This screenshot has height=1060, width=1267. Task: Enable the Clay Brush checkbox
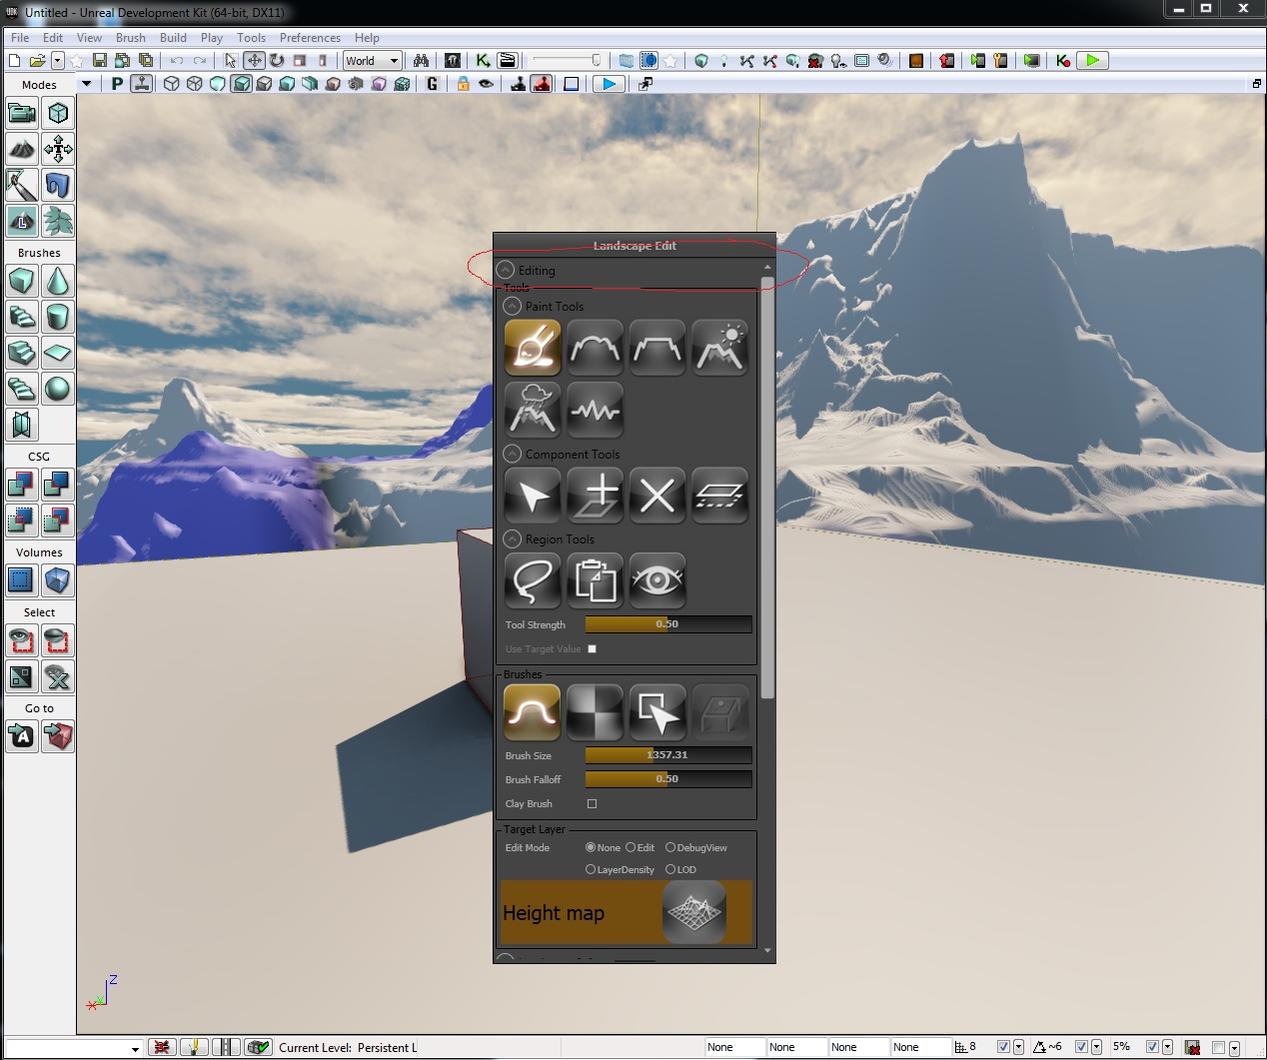(x=592, y=803)
